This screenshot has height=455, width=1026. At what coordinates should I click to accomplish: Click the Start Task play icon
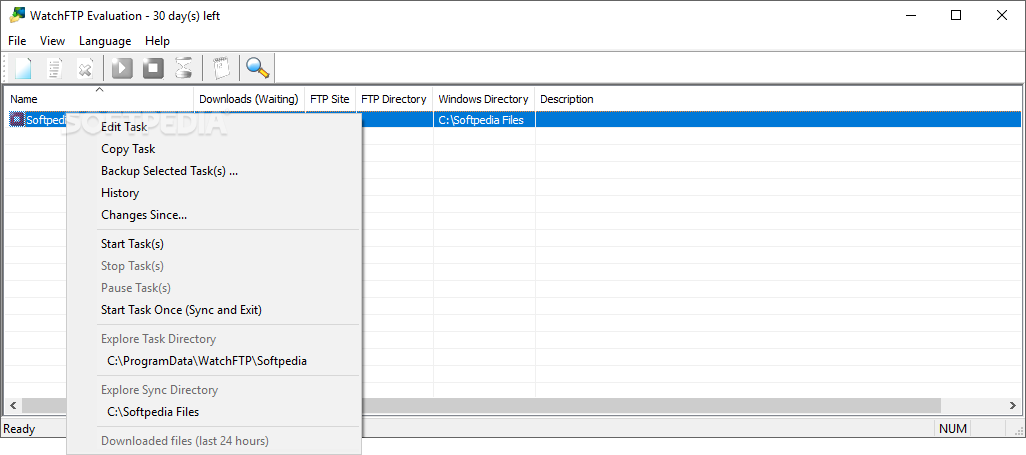(x=122, y=67)
